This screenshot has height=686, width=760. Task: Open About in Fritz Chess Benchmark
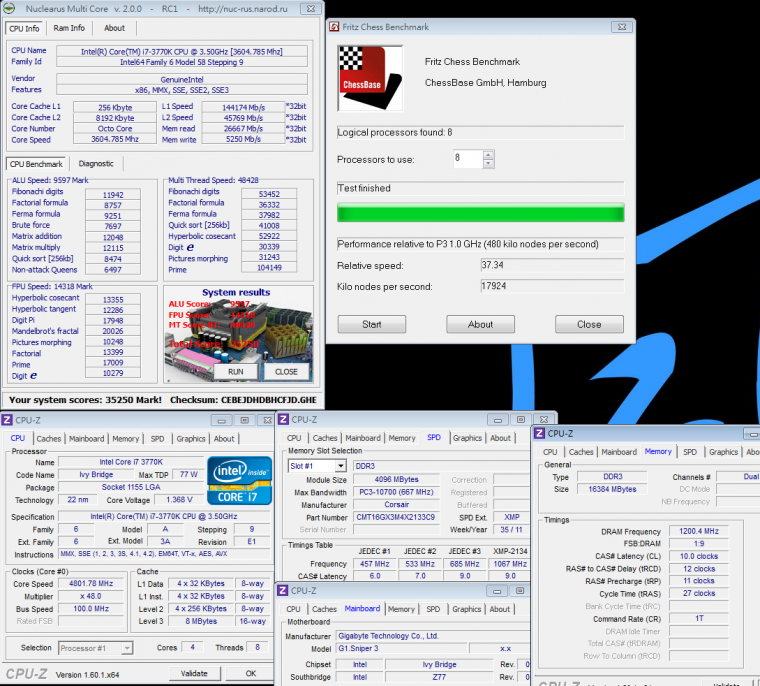[x=480, y=324]
